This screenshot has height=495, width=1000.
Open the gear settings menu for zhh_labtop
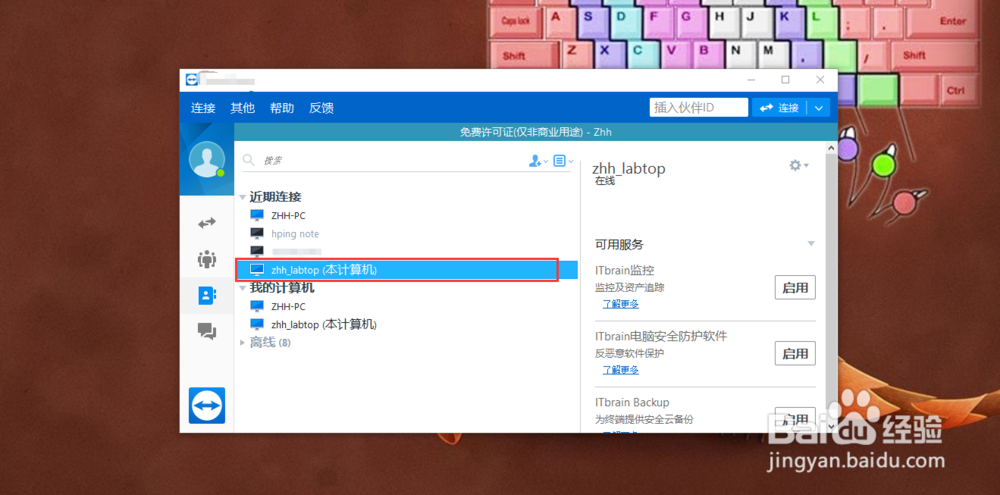(x=798, y=165)
